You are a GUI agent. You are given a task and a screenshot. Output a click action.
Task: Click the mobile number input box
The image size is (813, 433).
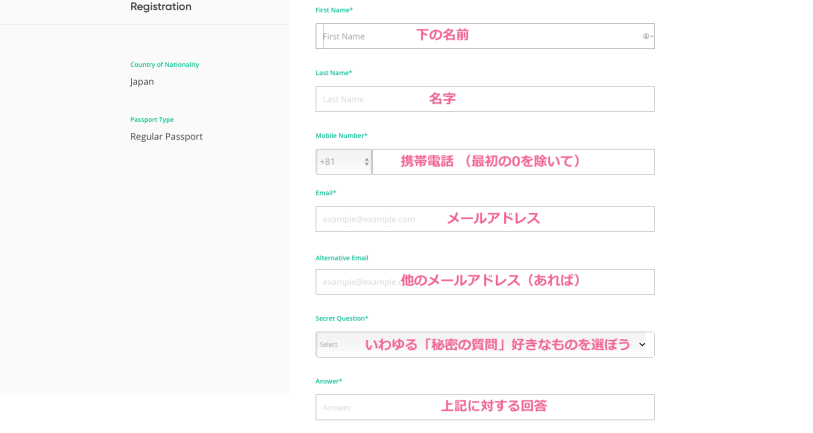click(513, 162)
